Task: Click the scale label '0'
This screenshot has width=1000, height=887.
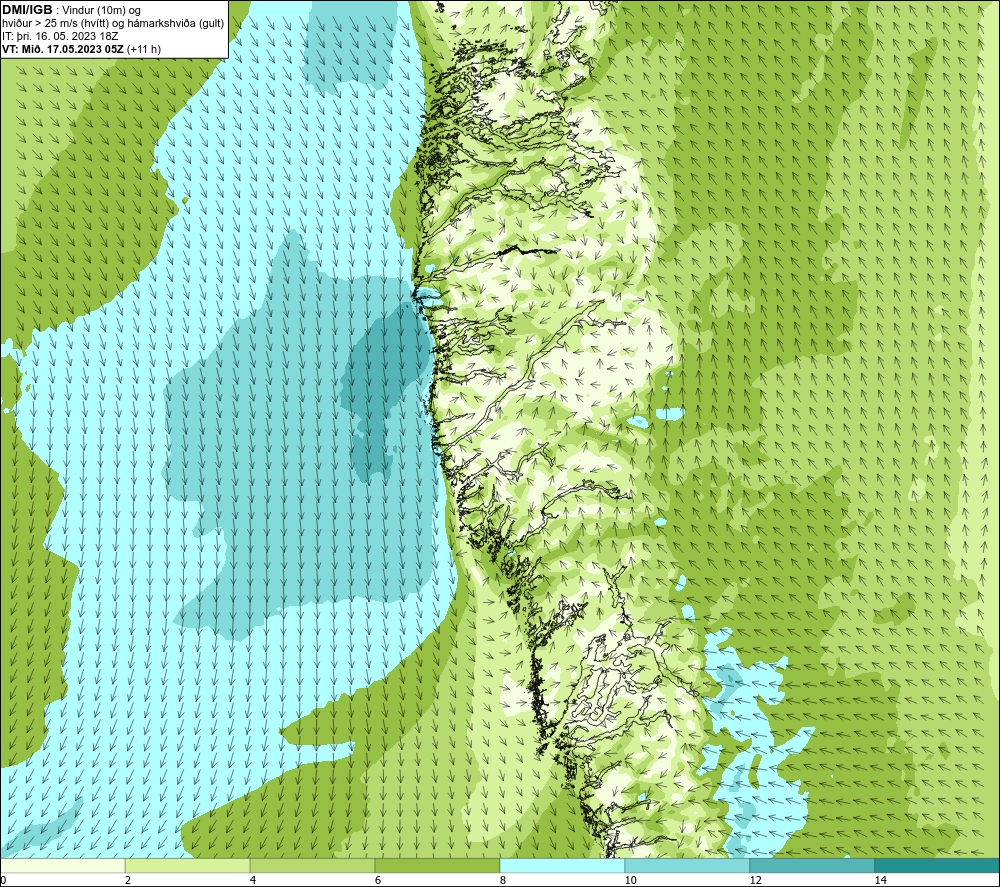Action: pyautogui.click(x=3, y=880)
